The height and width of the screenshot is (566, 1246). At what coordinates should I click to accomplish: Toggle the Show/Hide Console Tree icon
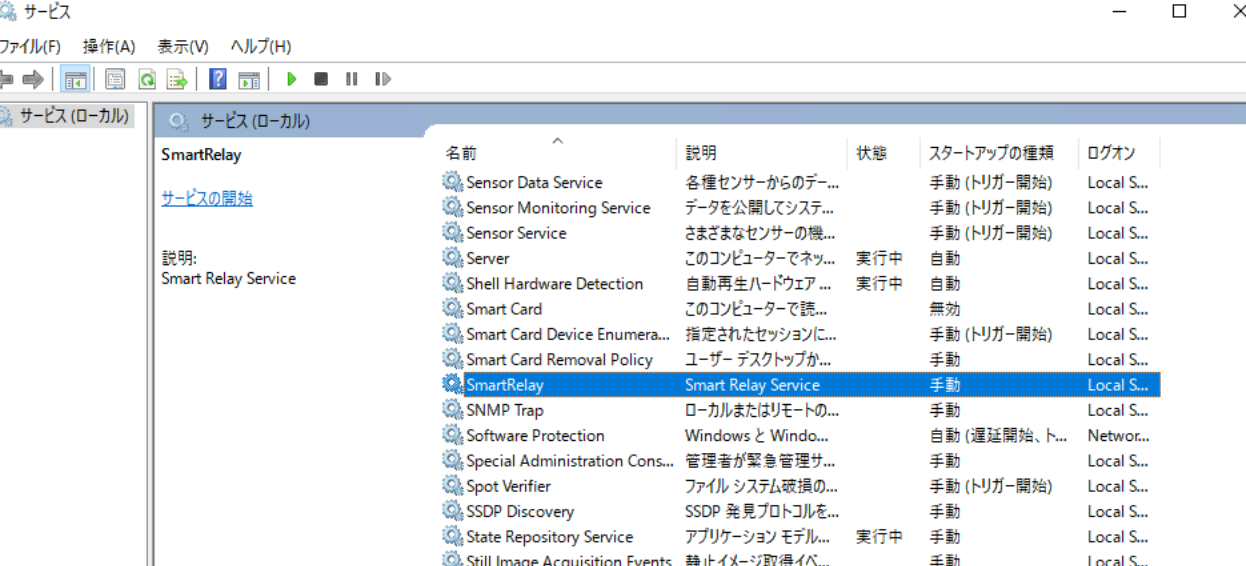pyautogui.click(x=75, y=79)
